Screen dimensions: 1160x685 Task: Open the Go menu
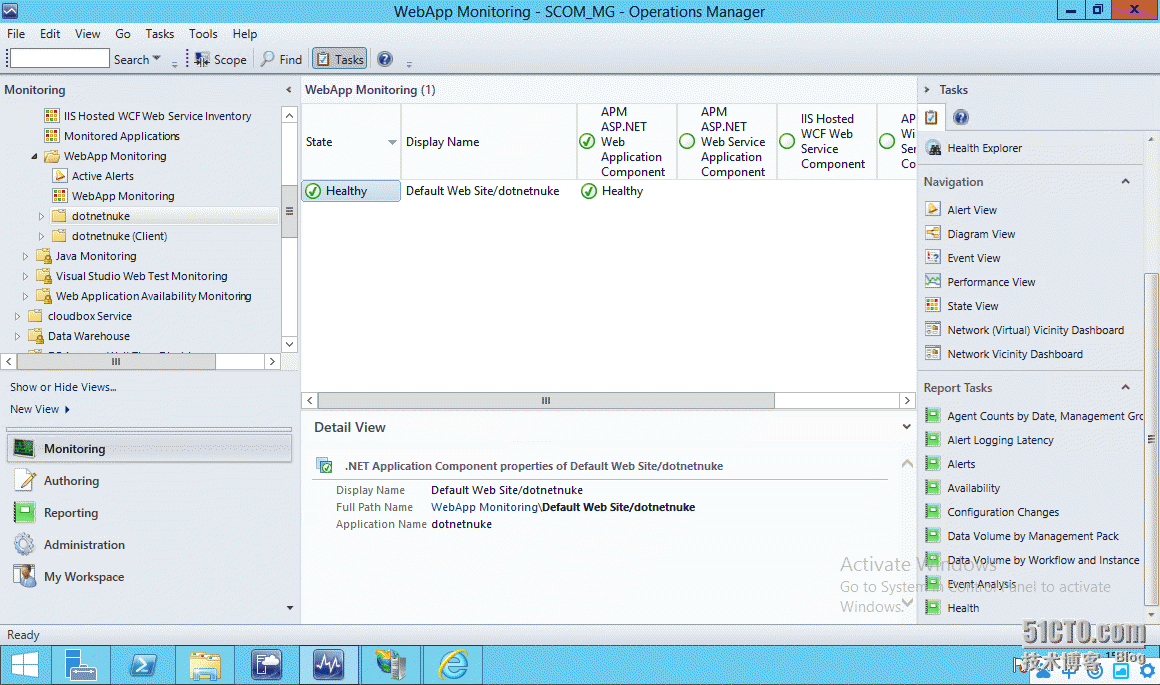pyautogui.click(x=123, y=34)
